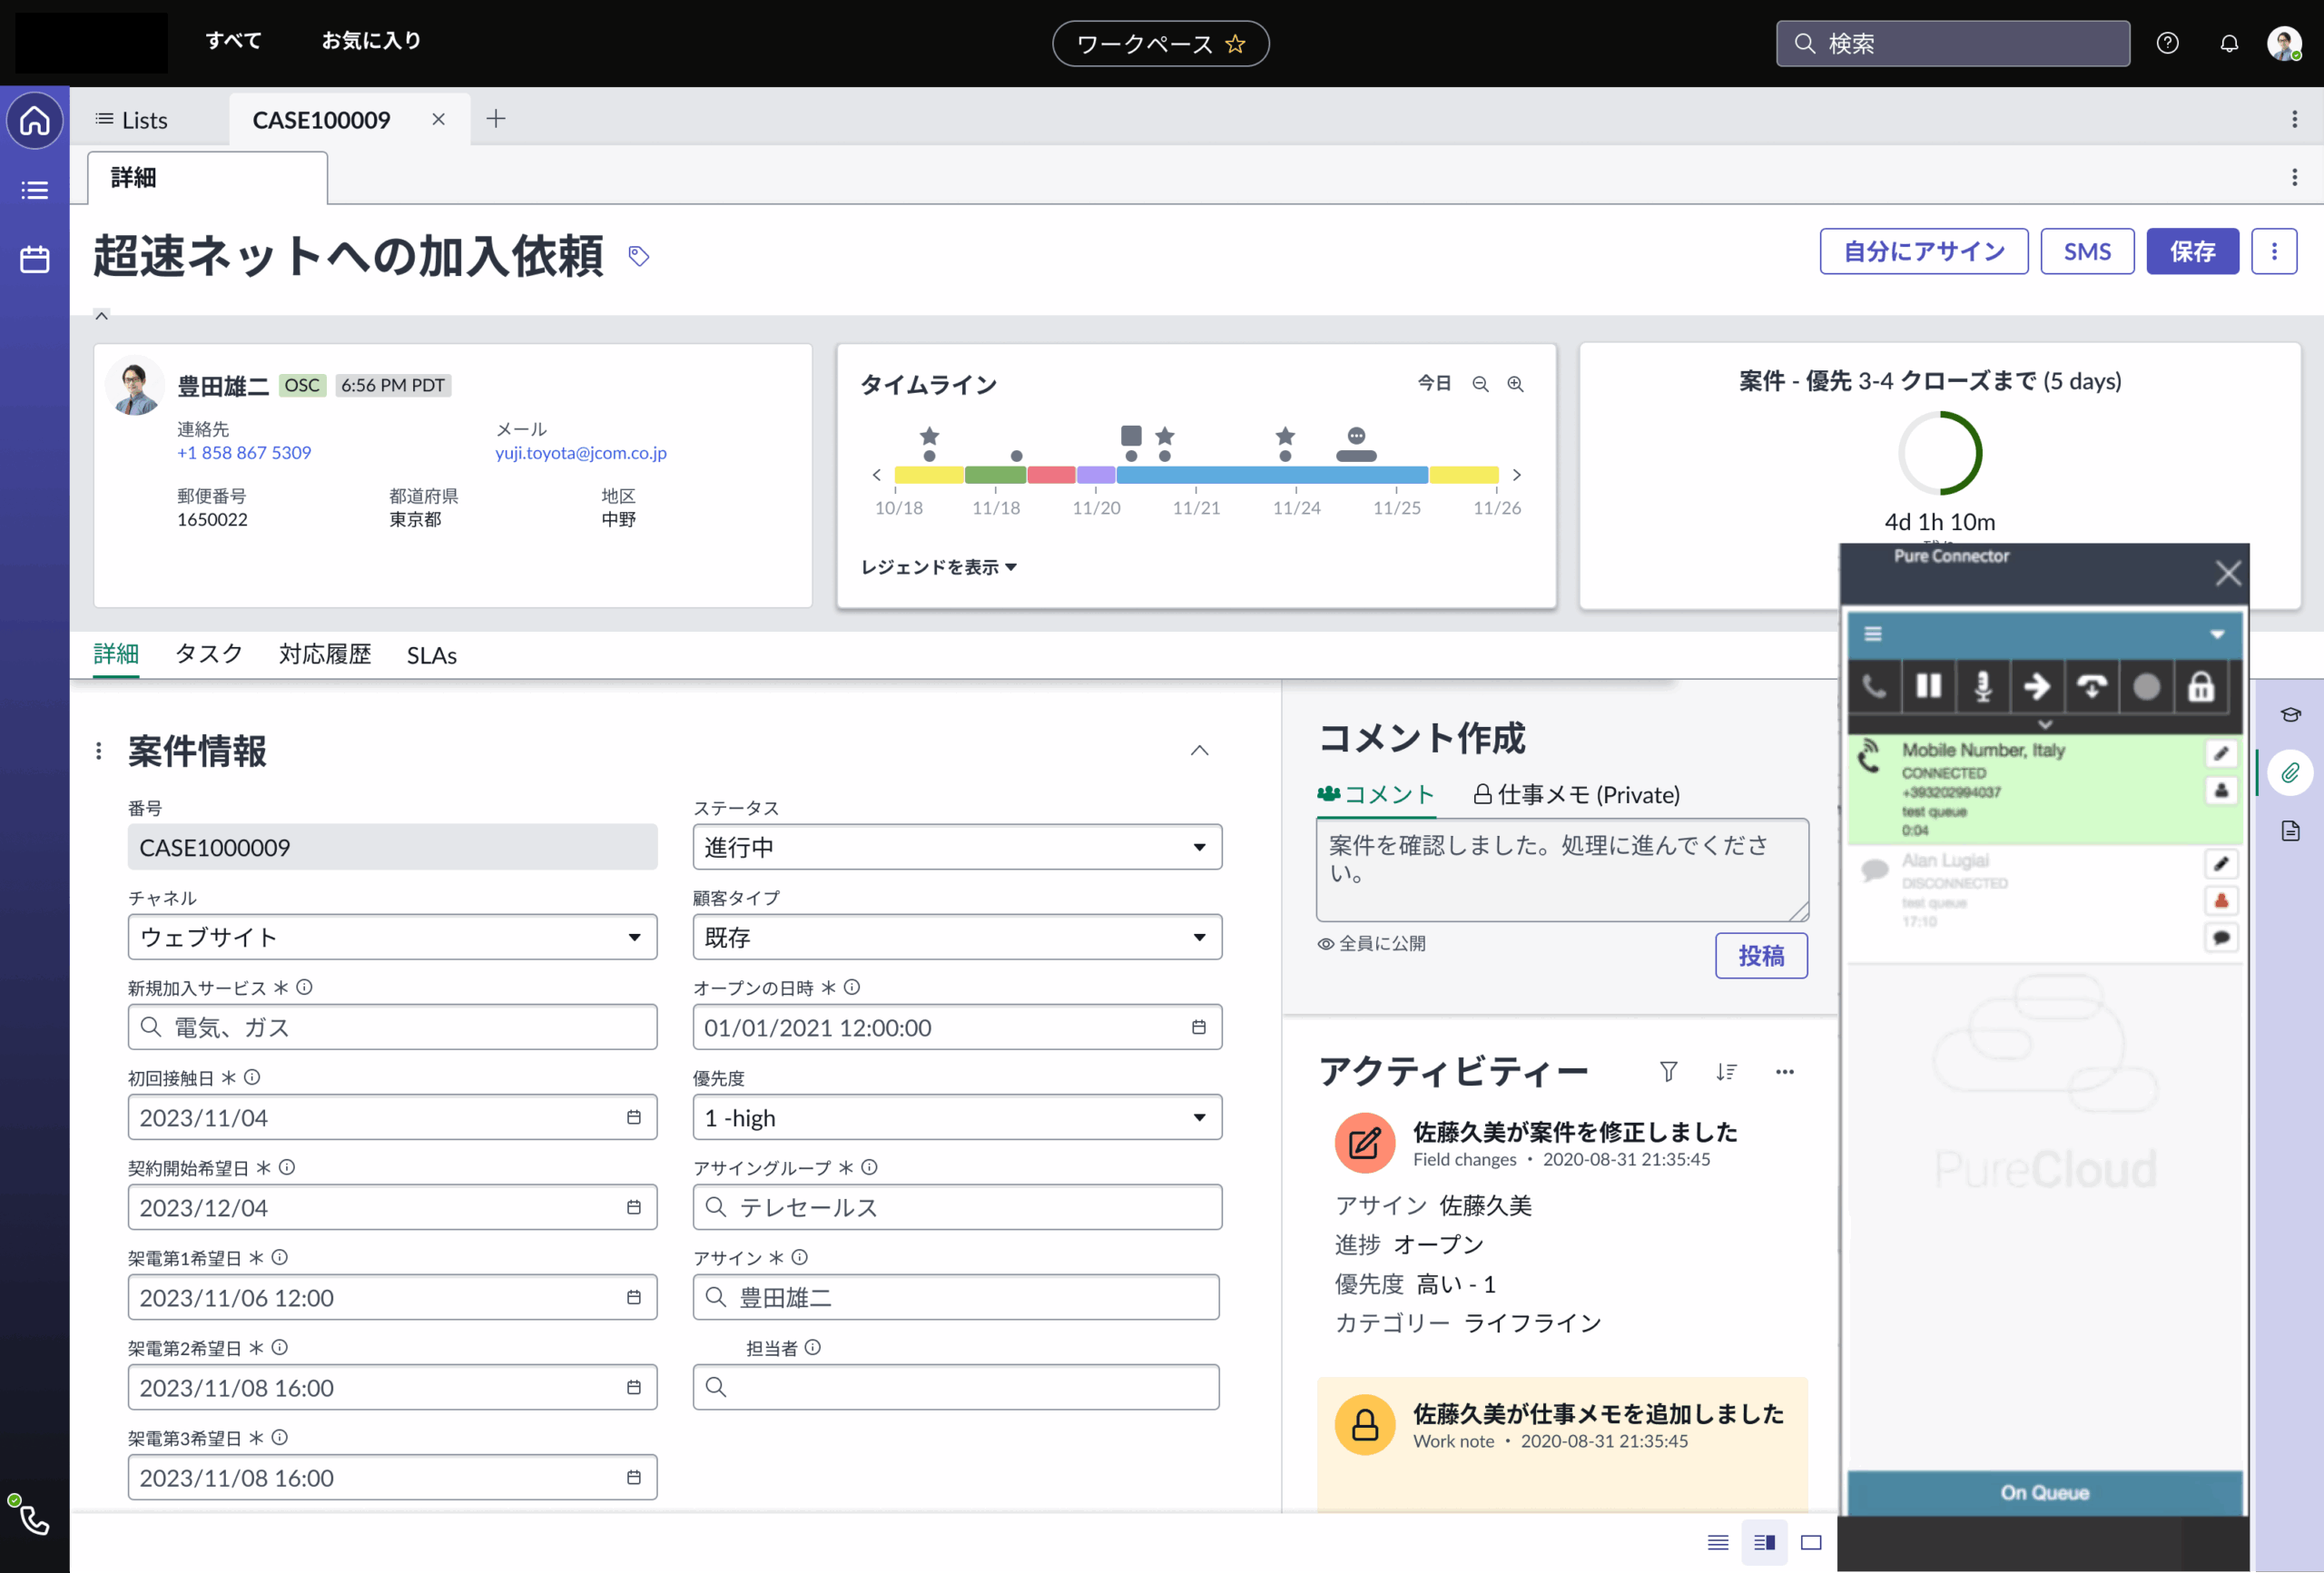The height and width of the screenshot is (1573, 2324).
Task: Open the ステータス dropdown showing 進行中
Action: point(956,847)
